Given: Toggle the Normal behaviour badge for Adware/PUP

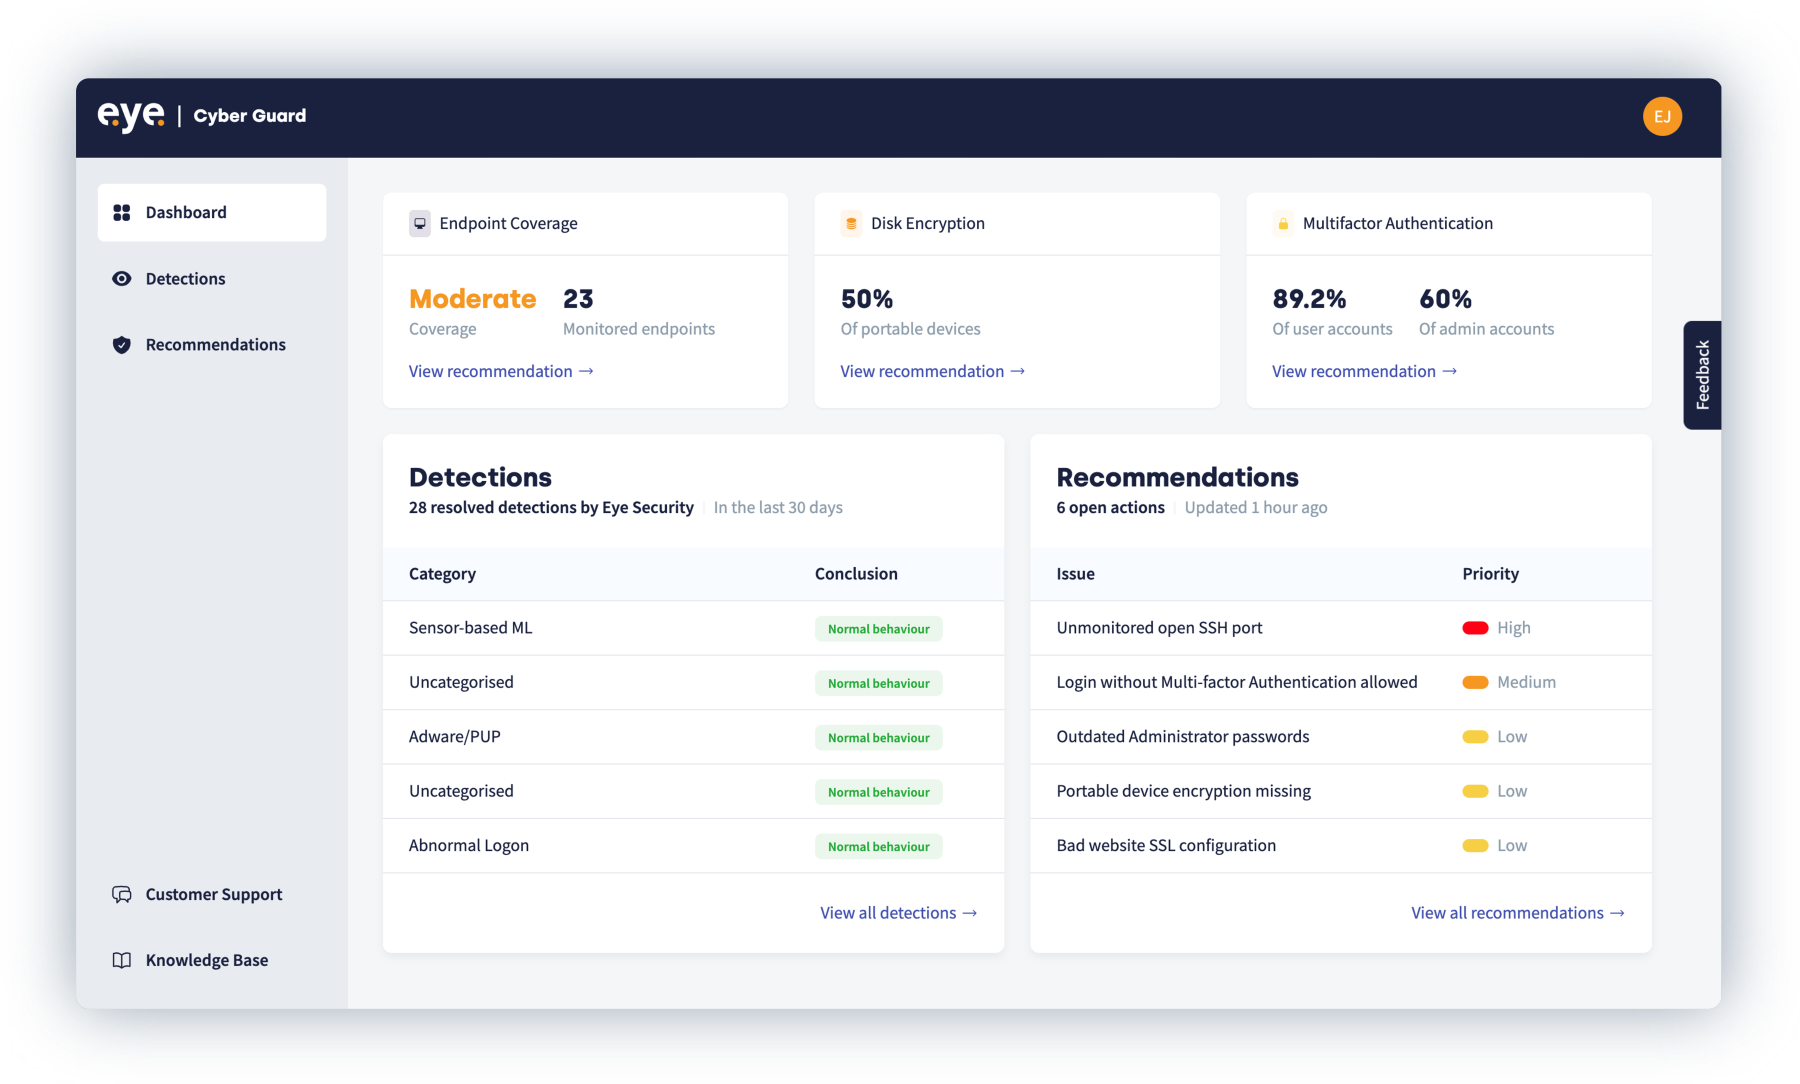Looking at the screenshot, I should pyautogui.click(x=878, y=737).
